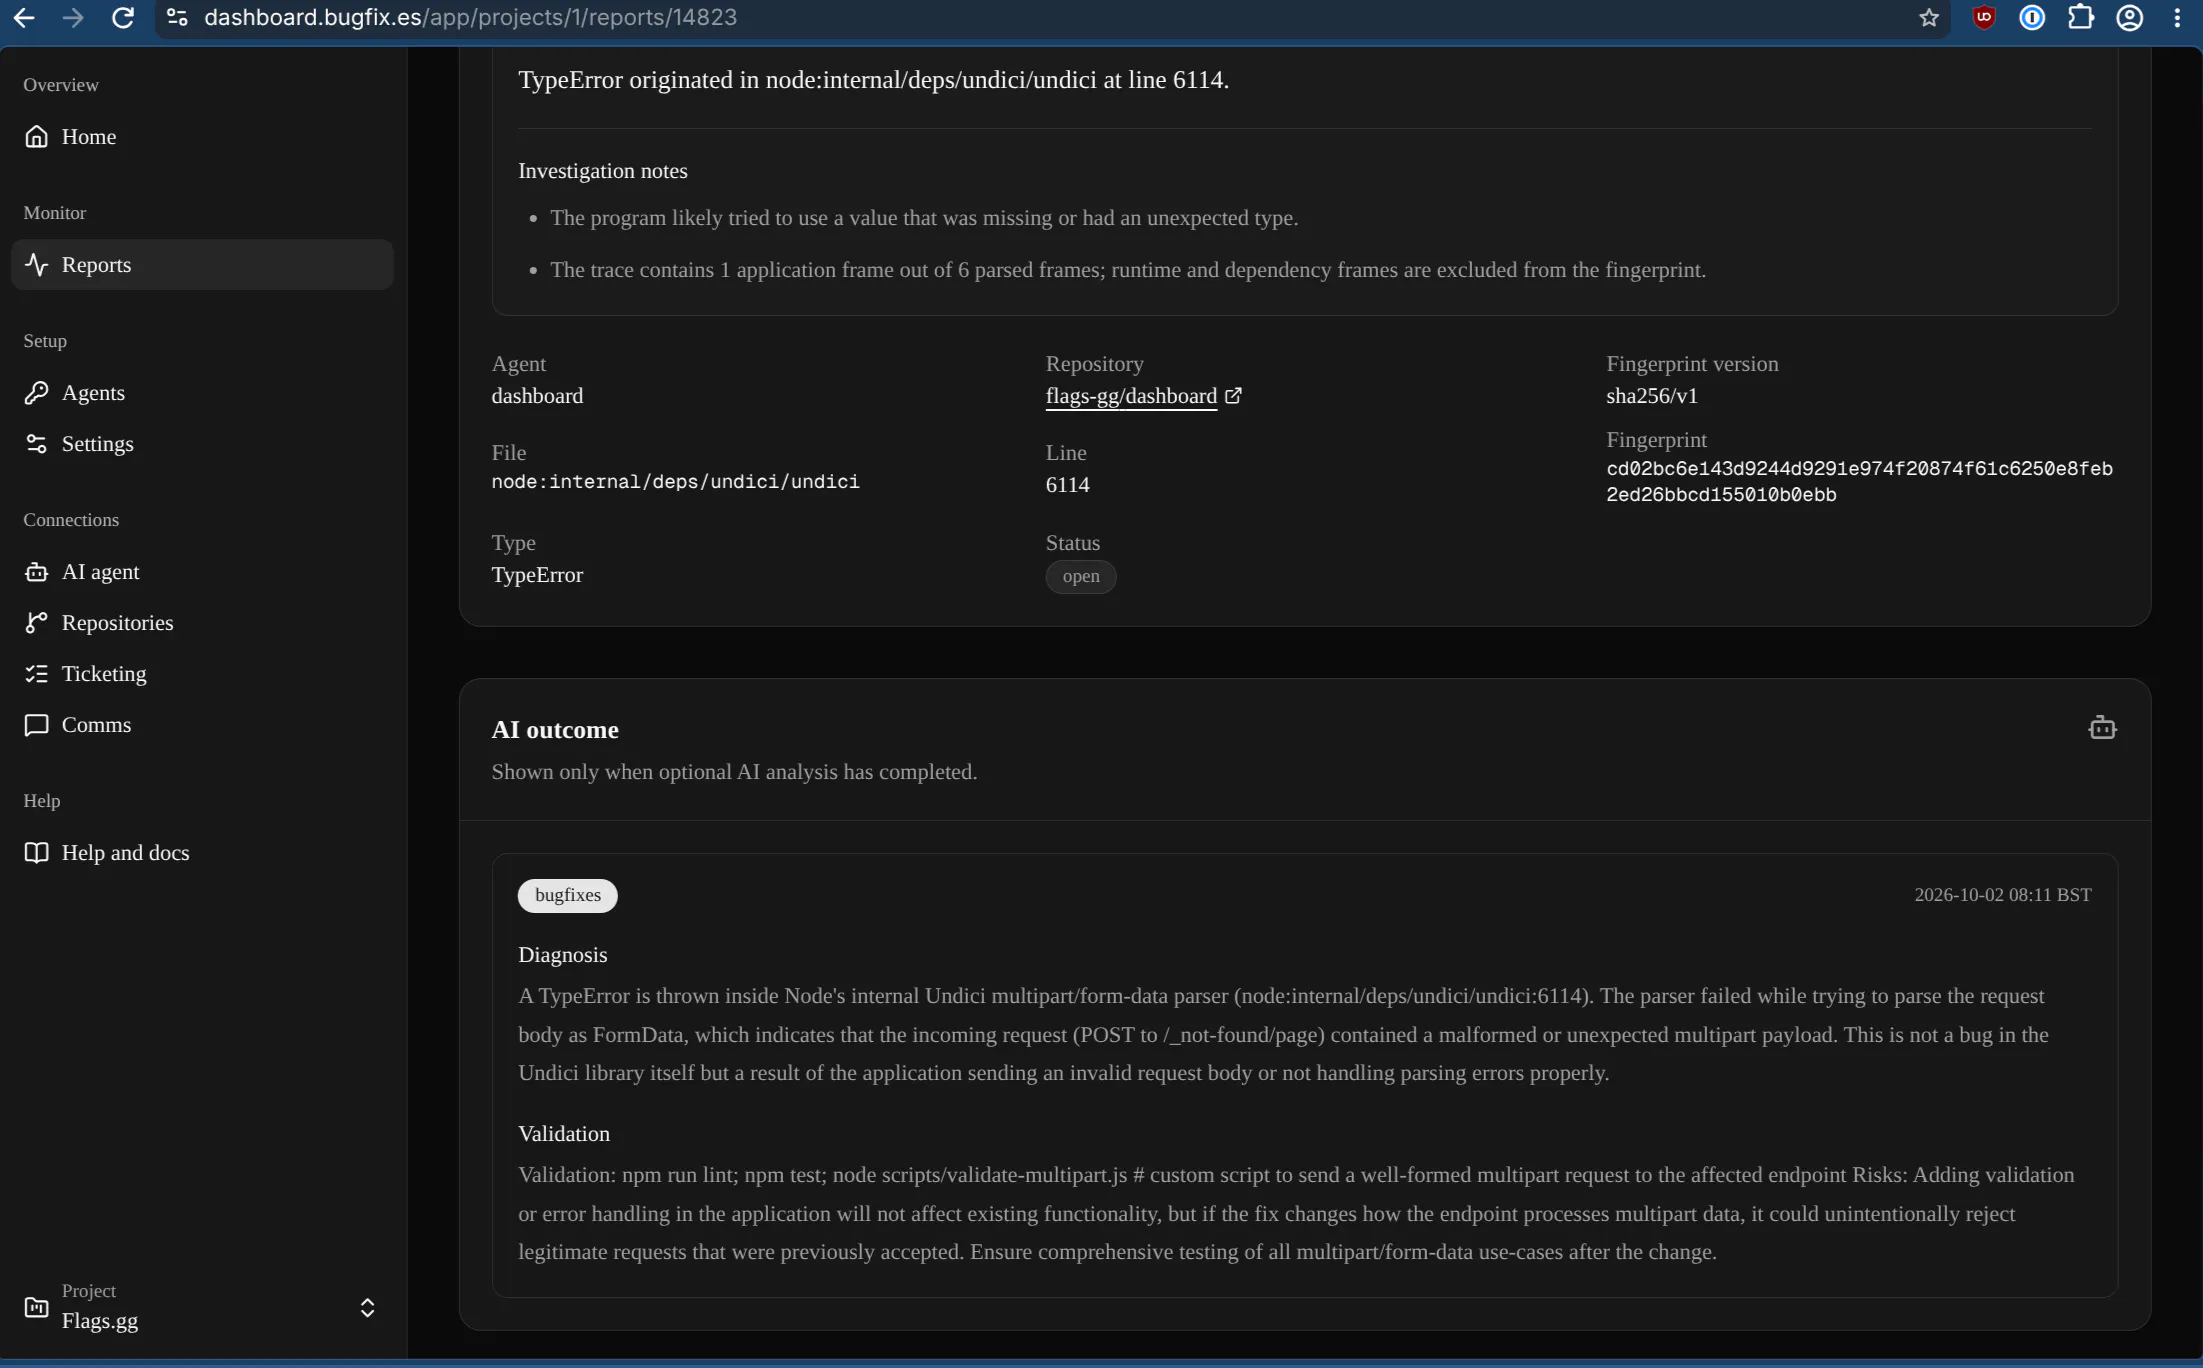Viewport: 2203px width, 1368px height.
Task: Click the Investigation notes heading
Action: pyautogui.click(x=603, y=171)
